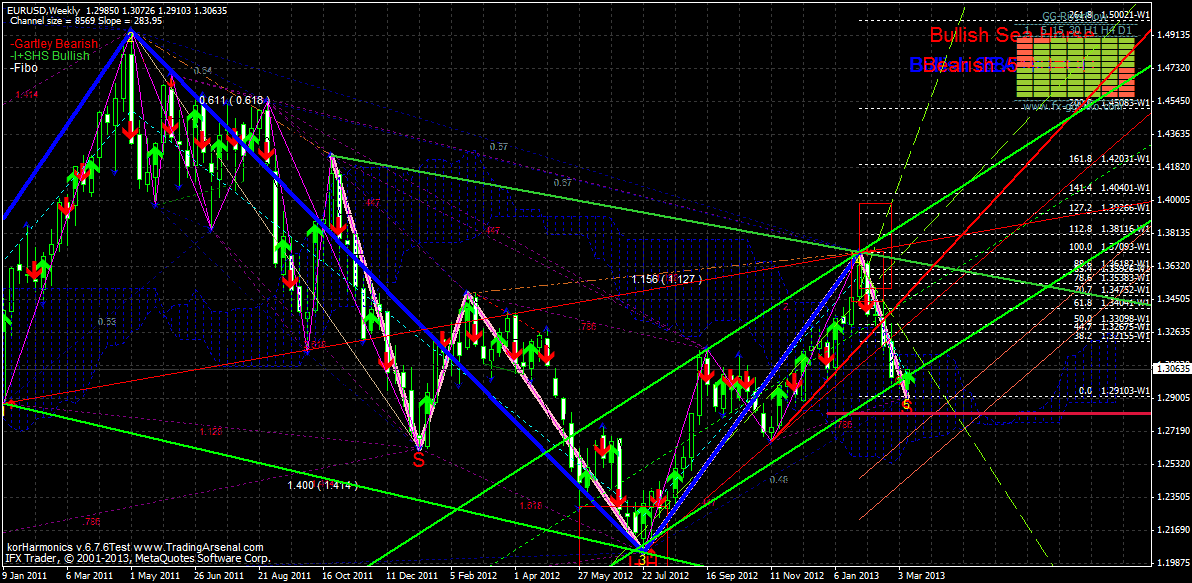
Task: Click the red "1.414" ratio label near the left edge
Action: click(x=26, y=94)
